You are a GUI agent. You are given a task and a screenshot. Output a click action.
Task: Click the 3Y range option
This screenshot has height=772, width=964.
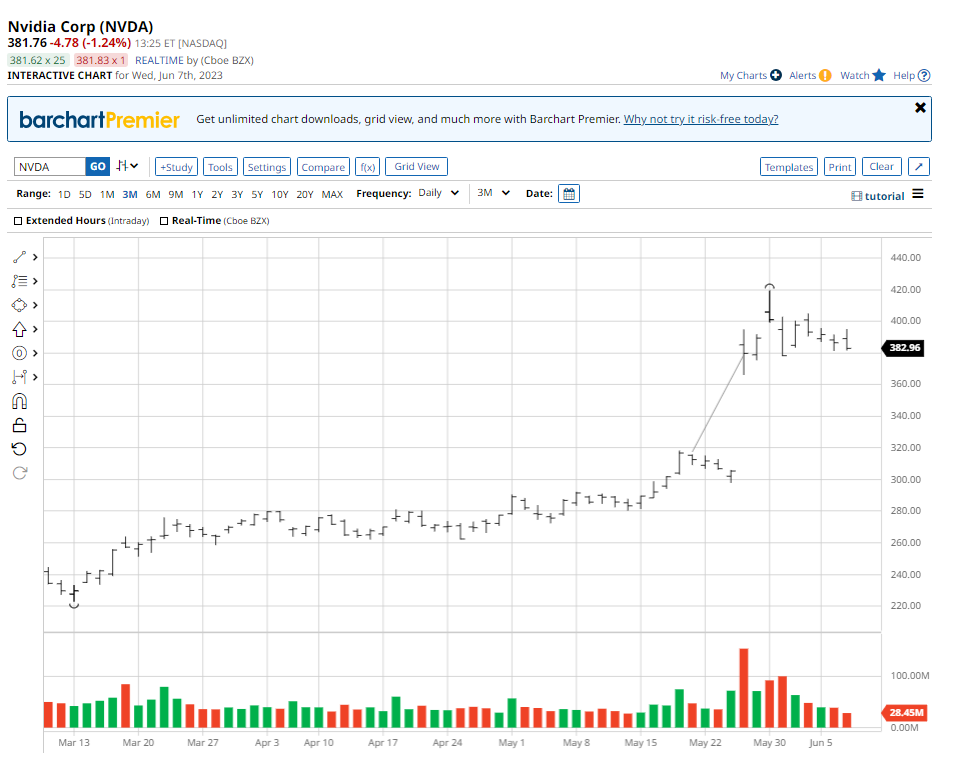[237, 194]
